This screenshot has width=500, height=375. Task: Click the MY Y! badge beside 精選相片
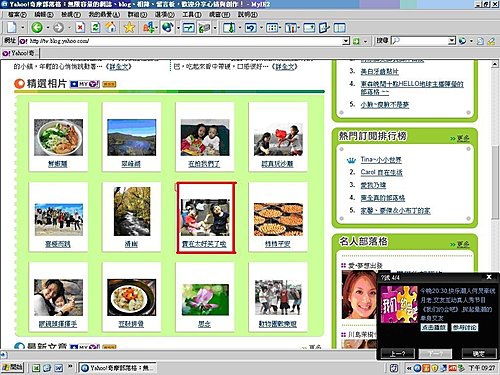(85, 84)
